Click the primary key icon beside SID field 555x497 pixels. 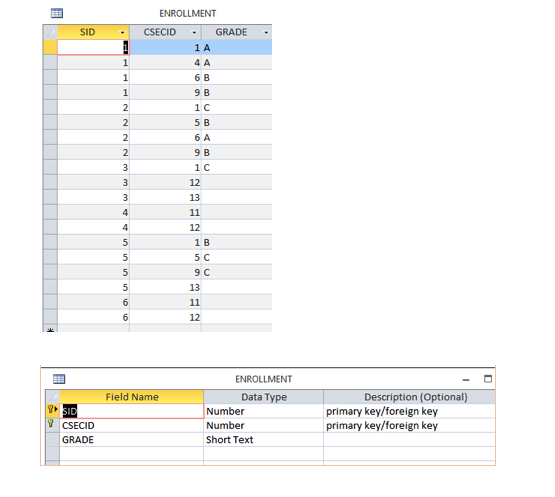click(x=52, y=410)
